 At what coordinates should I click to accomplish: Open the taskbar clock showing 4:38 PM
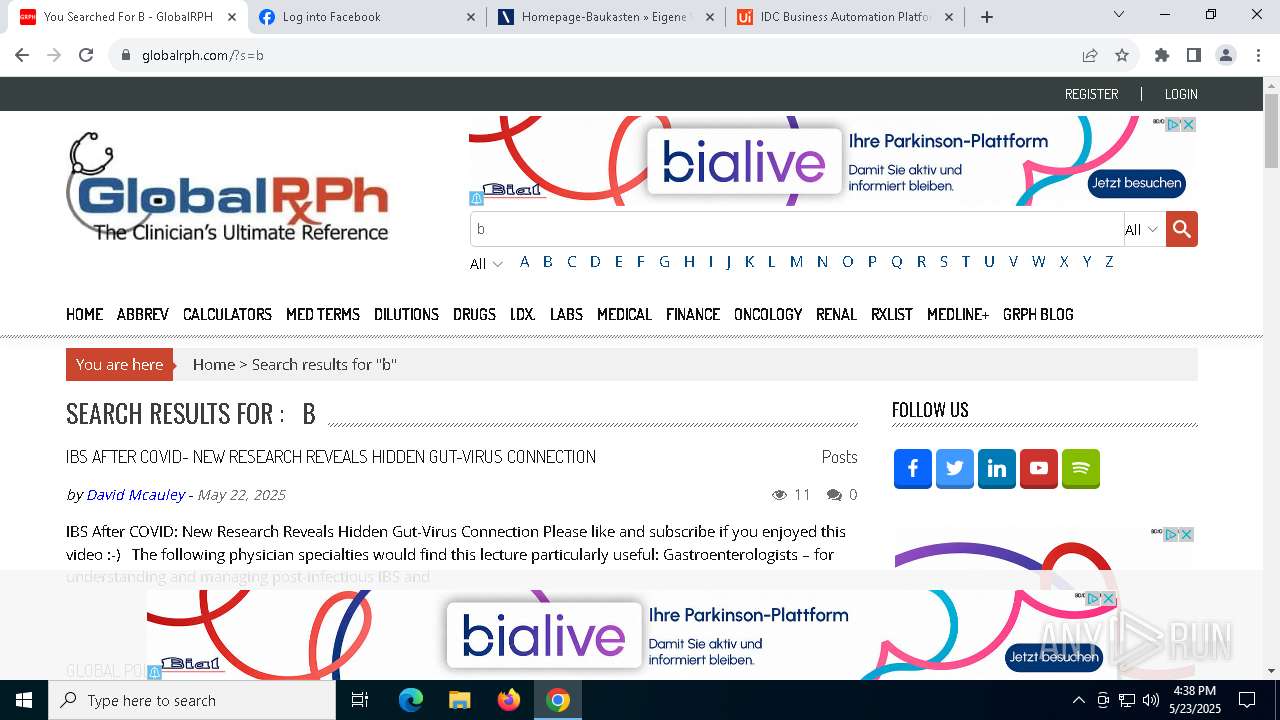pos(1194,700)
